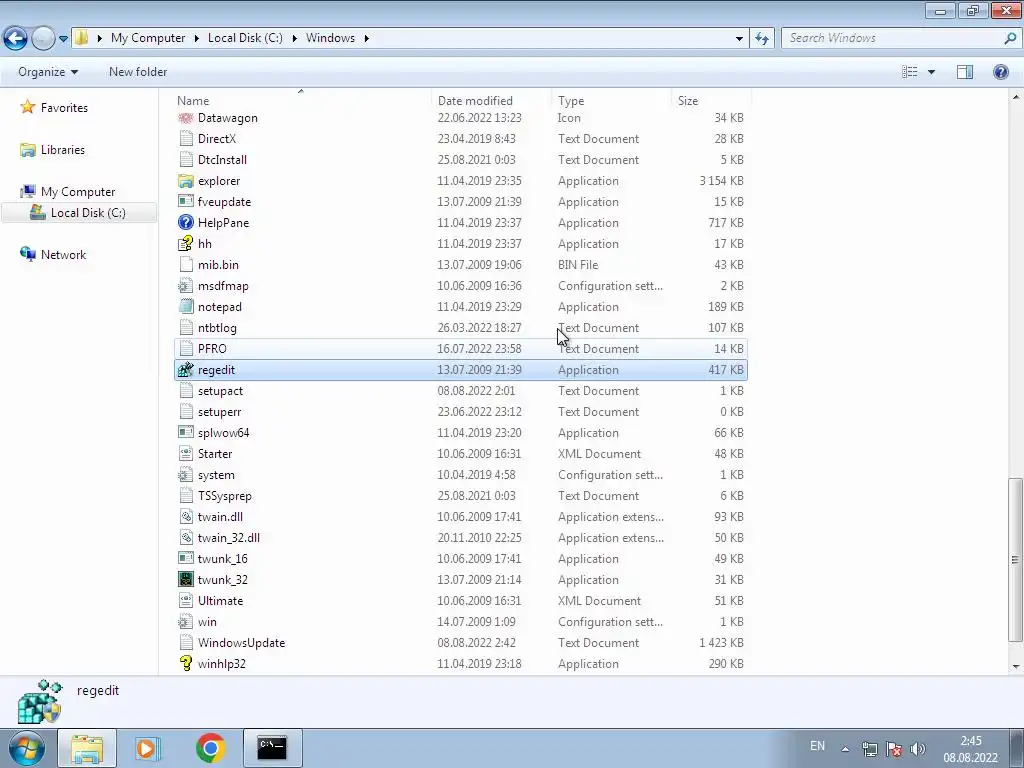Open the Windows Start button
This screenshot has height=768, width=1024.
tap(27, 748)
